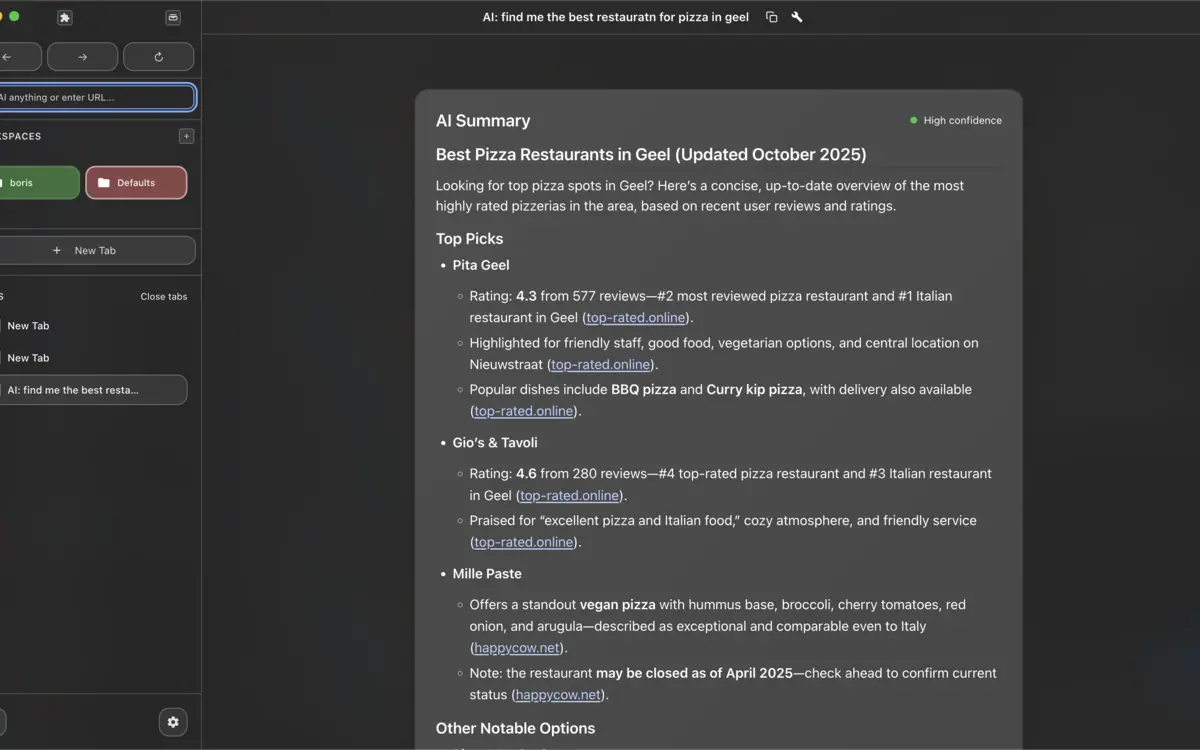Open the extensions puzzle icon

[65, 17]
